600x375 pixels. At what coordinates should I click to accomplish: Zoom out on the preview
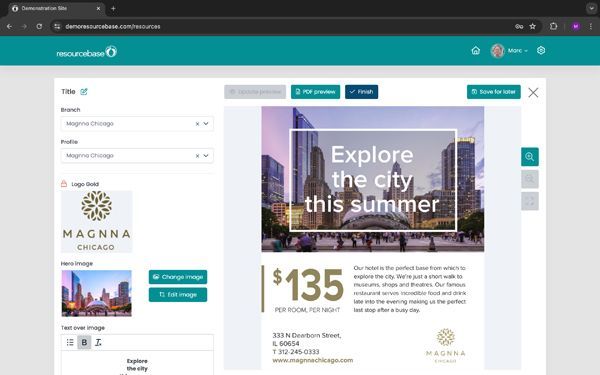pyautogui.click(x=530, y=179)
